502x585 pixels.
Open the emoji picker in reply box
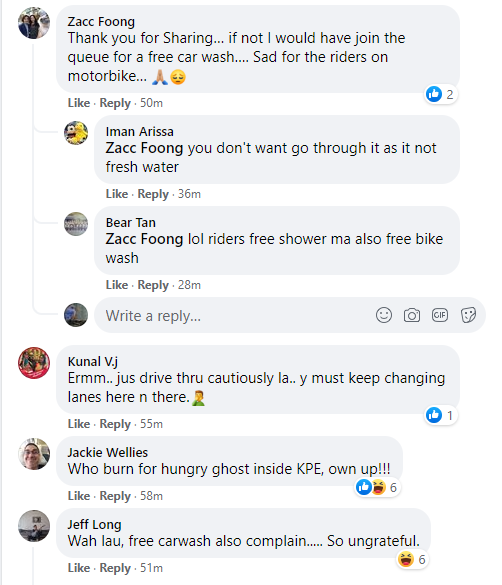point(383,315)
